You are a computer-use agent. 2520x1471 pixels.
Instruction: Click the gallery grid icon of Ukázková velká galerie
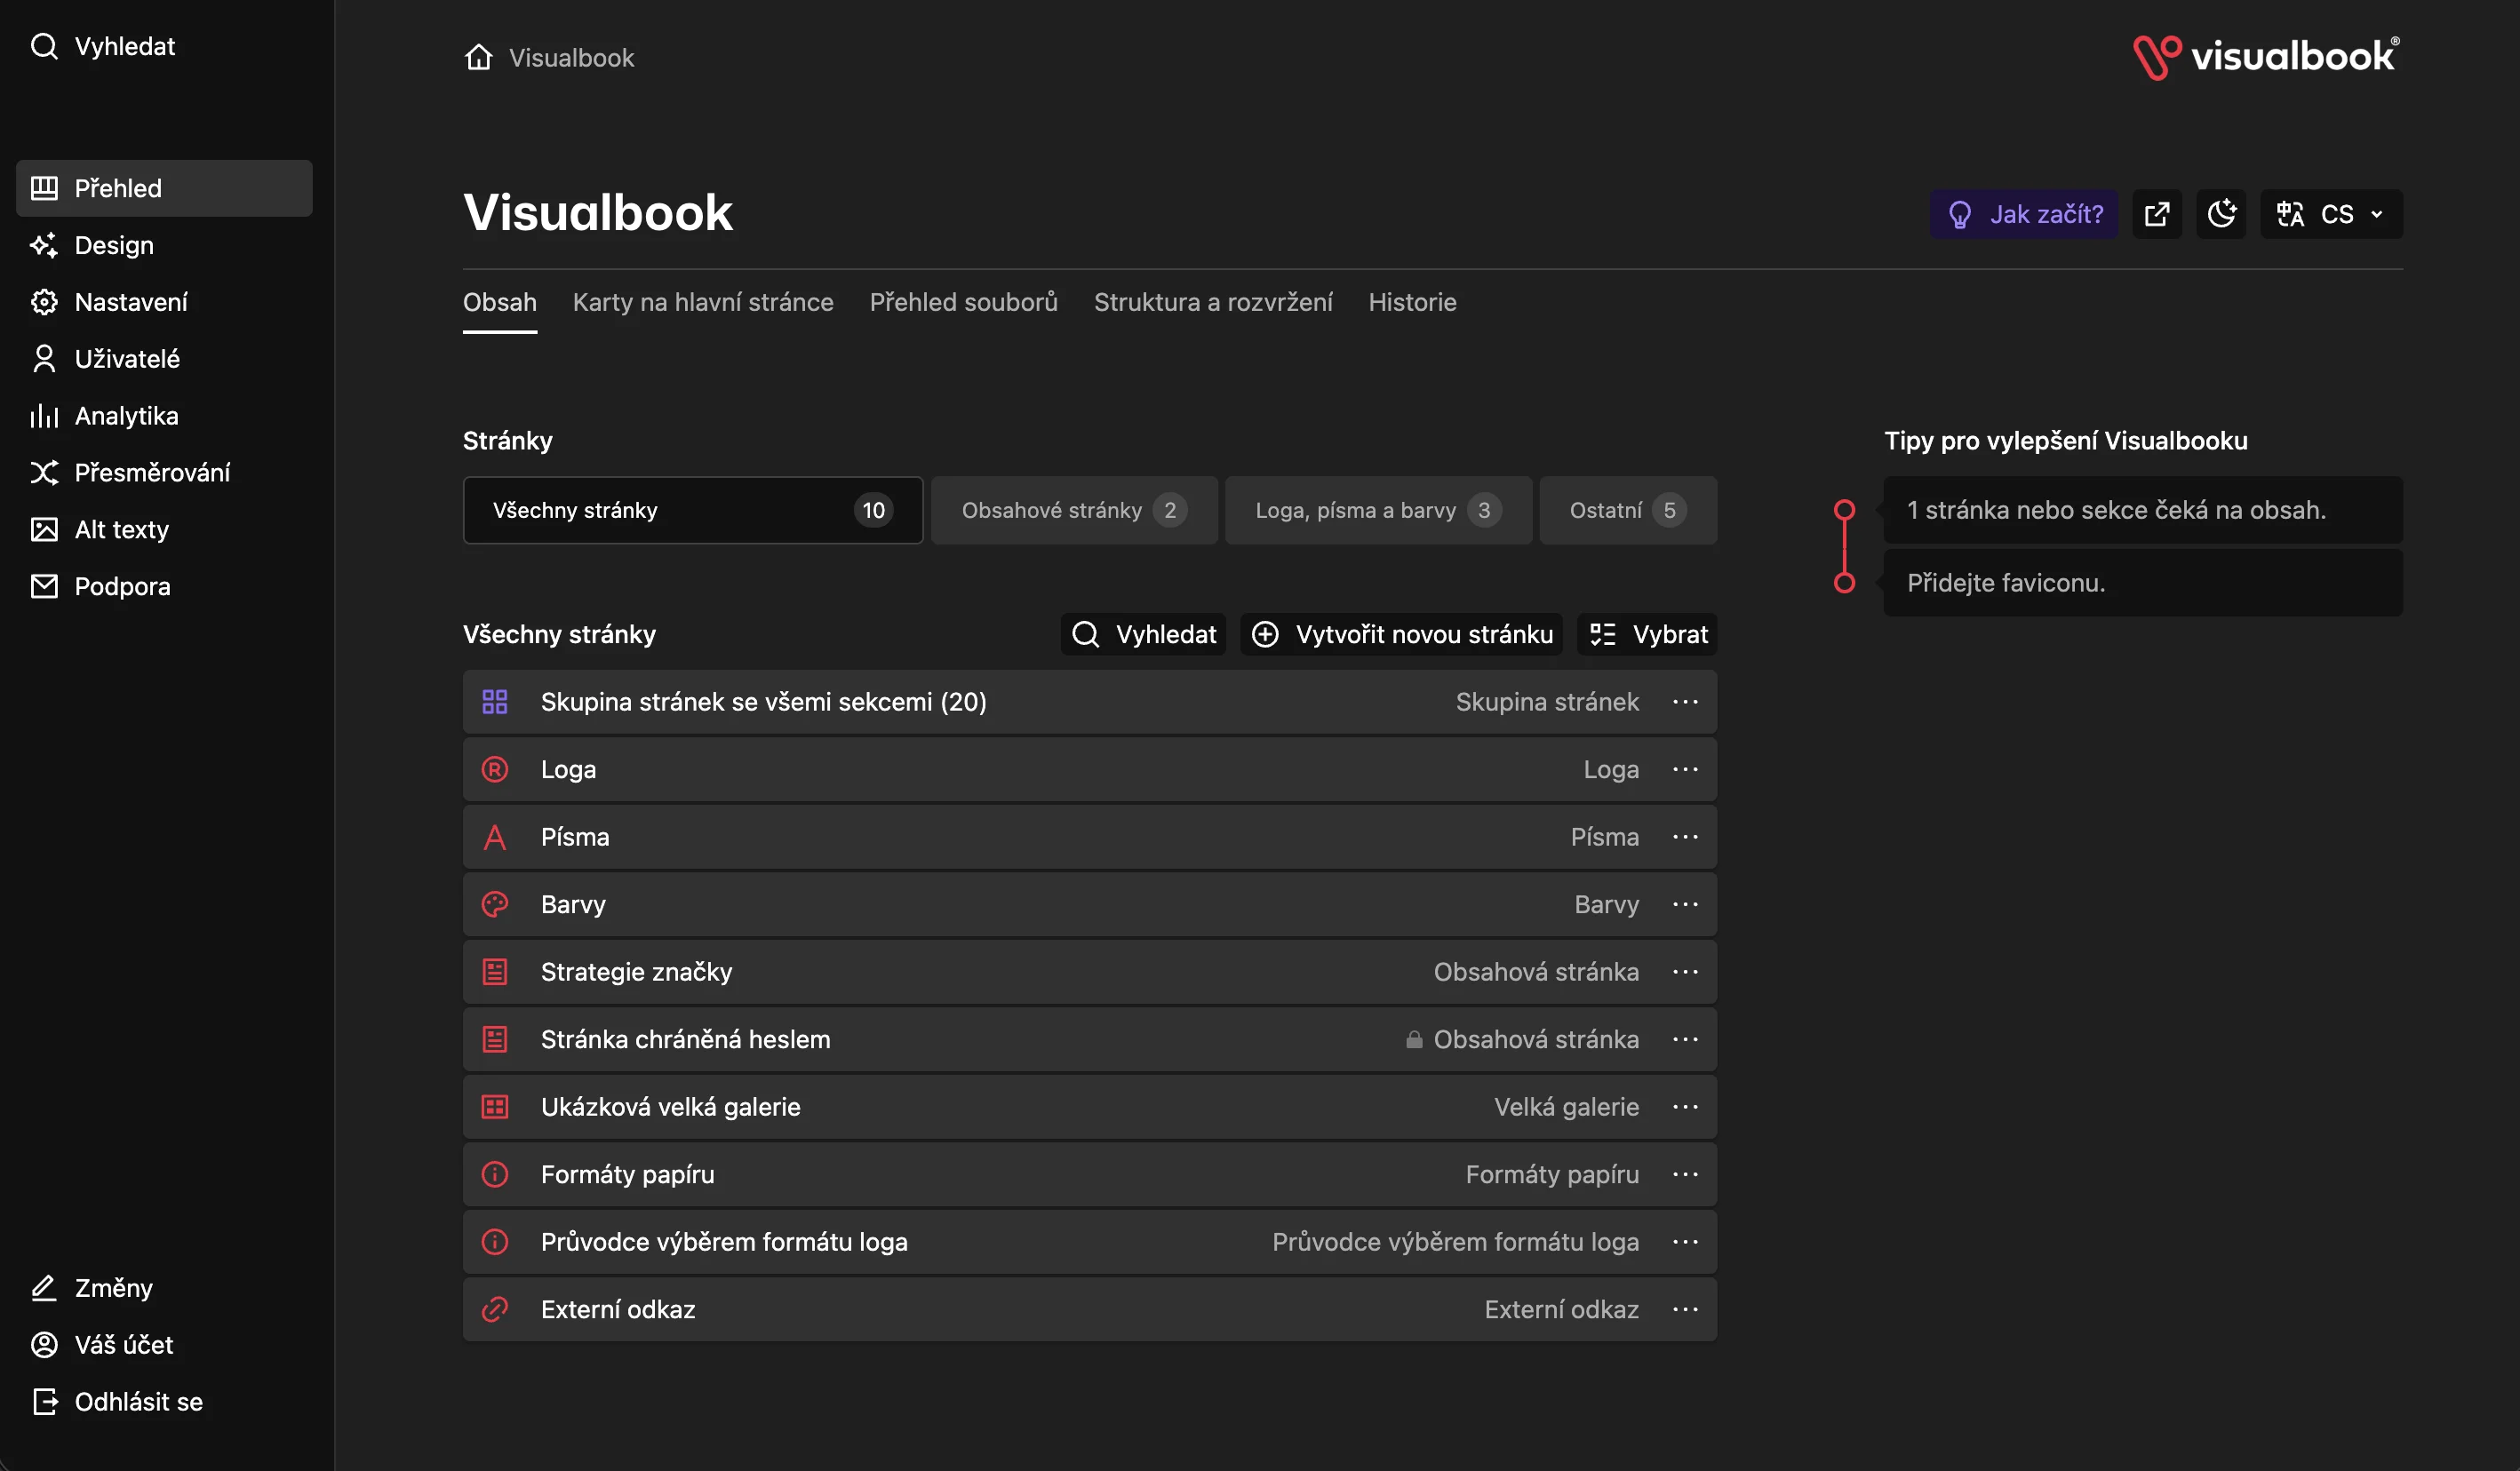[495, 1107]
